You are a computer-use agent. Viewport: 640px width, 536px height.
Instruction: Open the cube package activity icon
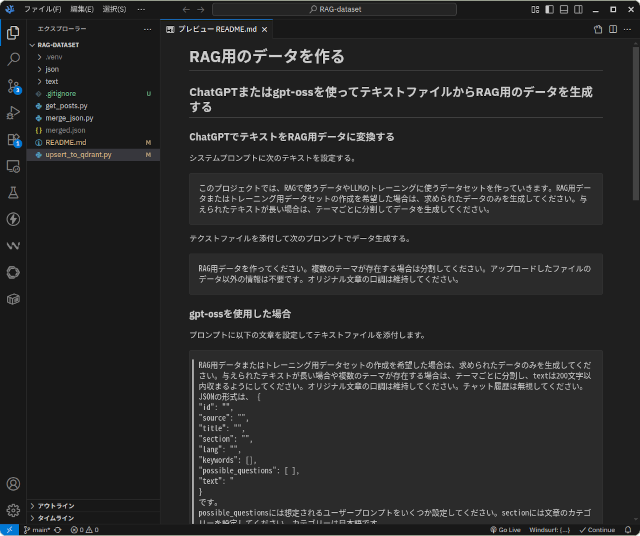point(13,299)
